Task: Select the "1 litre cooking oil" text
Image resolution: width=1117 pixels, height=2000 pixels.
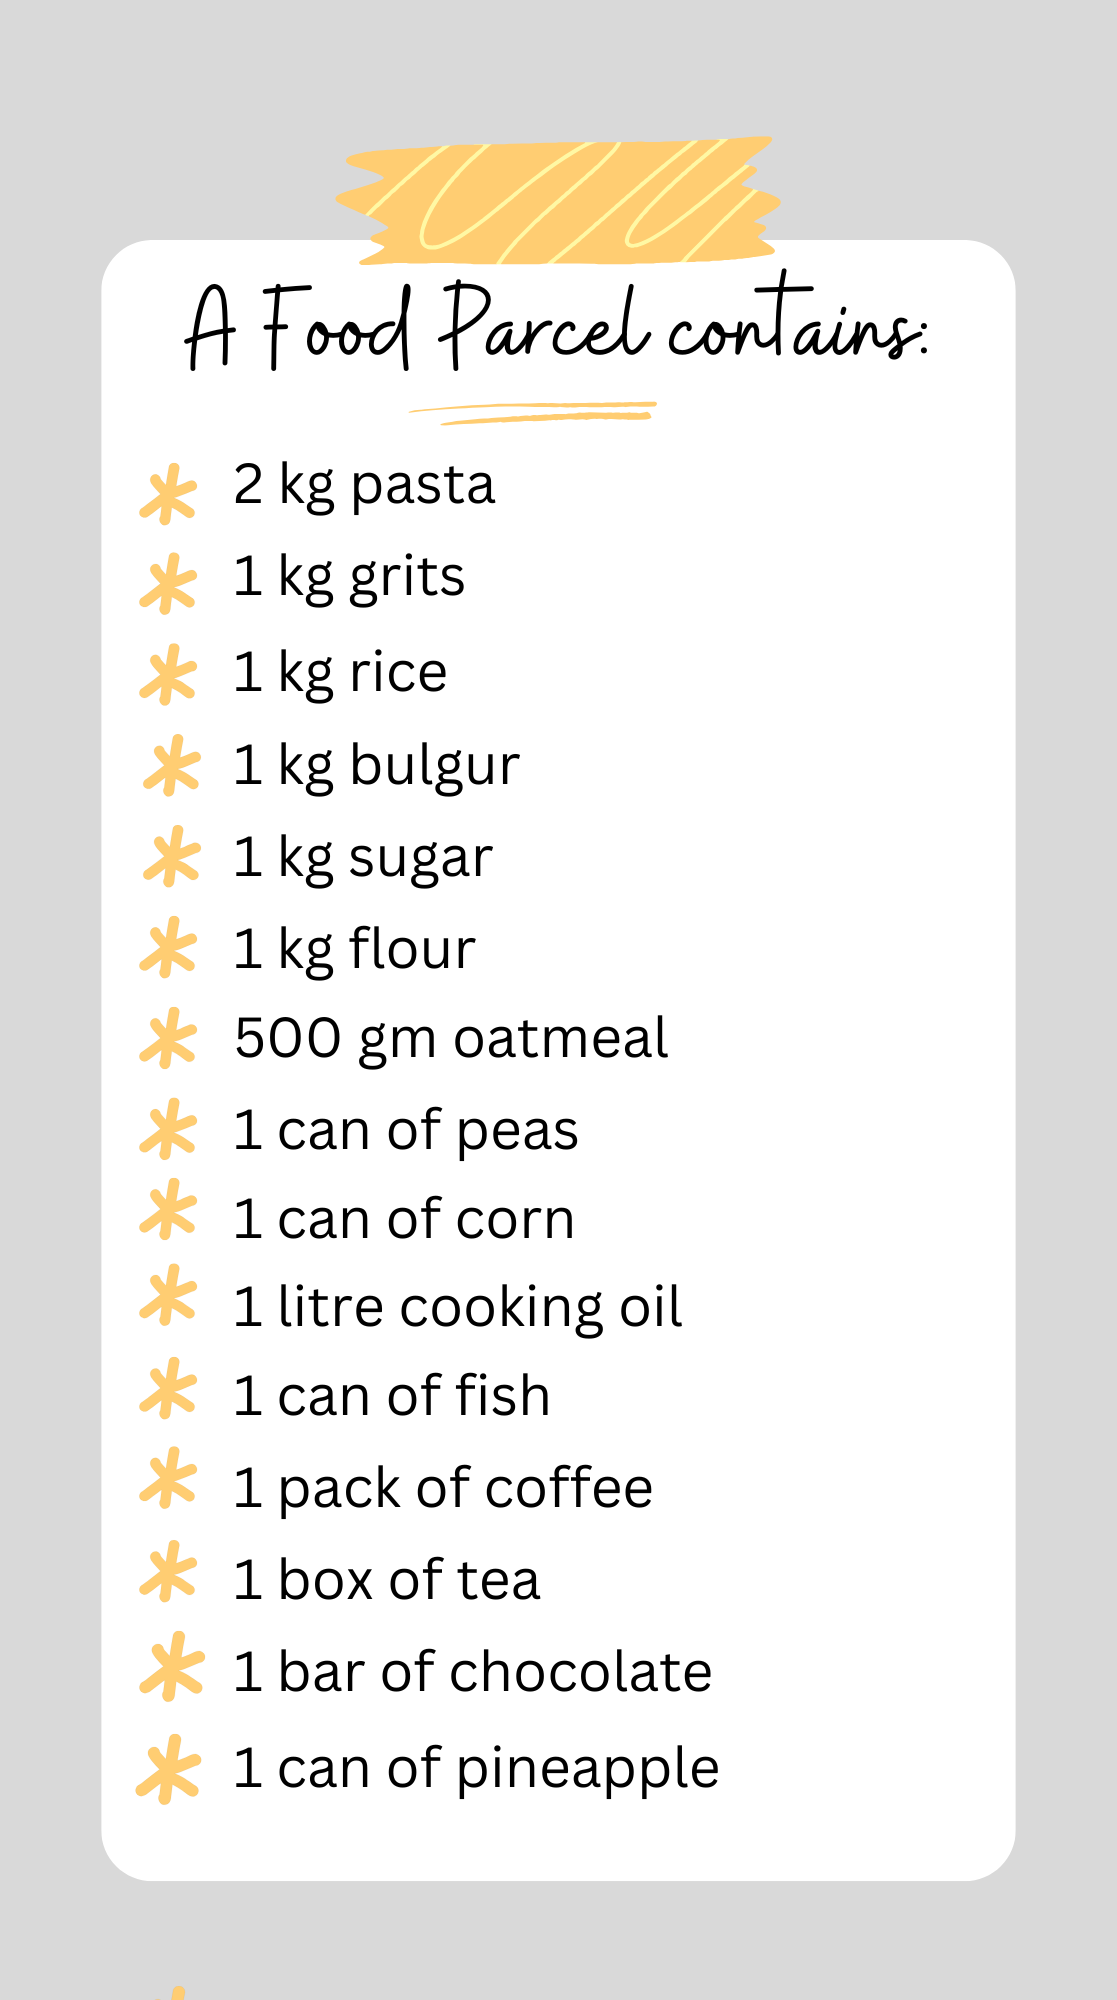Action: (x=457, y=1308)
